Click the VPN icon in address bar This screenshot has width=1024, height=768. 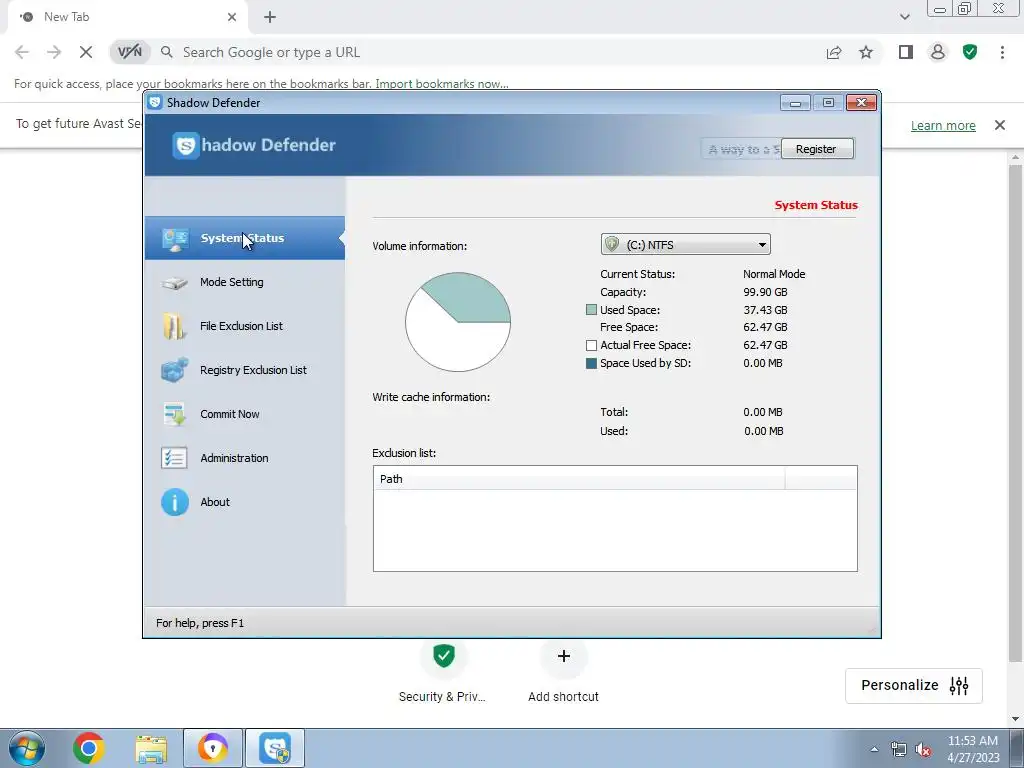pos(130,52)
